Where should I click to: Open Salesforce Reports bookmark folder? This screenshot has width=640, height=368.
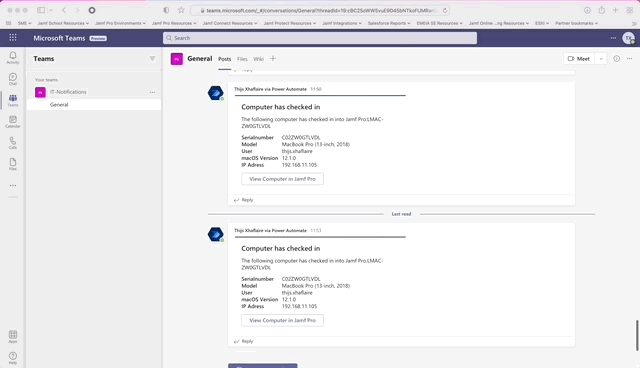pyautogui.click(x=389, y=23)
